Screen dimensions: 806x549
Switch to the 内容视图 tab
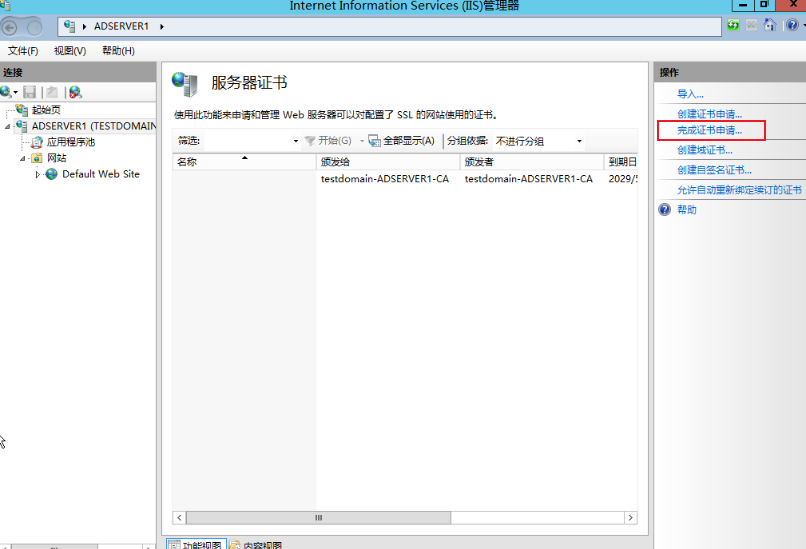[x=256, y=544]
